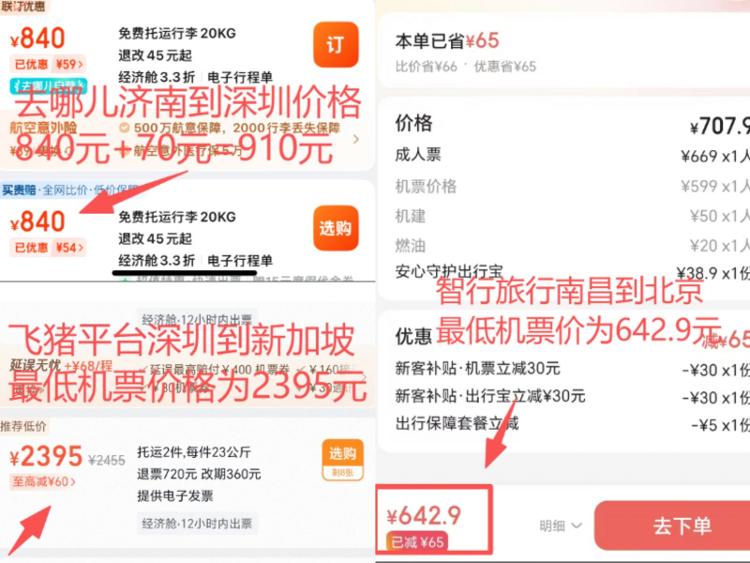750x563 pixels.
Task: Select the 延误无忧 add-on option
Action: coord(36,366)
